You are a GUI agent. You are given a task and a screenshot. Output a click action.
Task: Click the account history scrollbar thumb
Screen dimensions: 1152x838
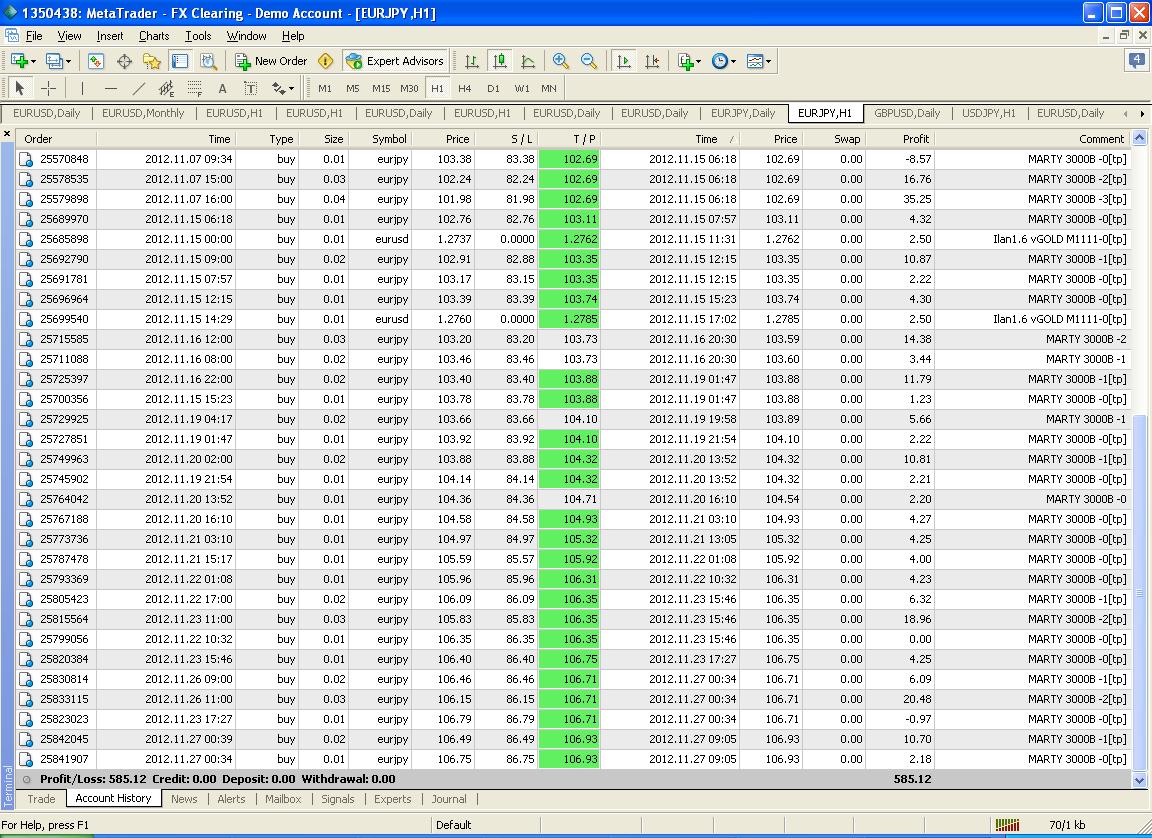(x=1140, y=591)
